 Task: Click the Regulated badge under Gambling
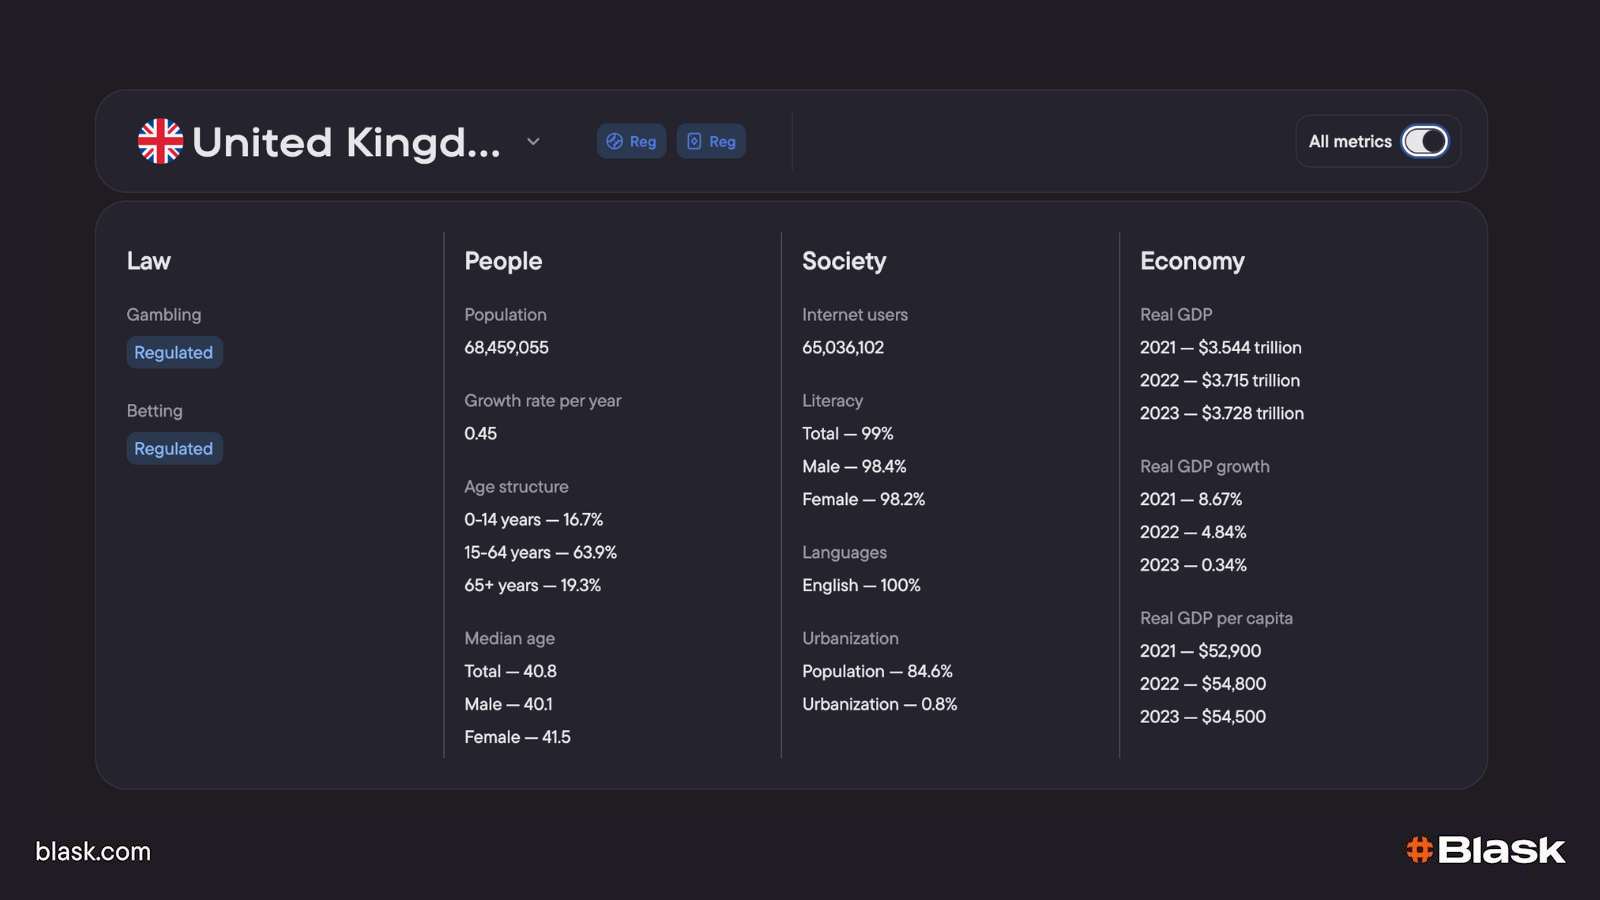click(174, 352)
